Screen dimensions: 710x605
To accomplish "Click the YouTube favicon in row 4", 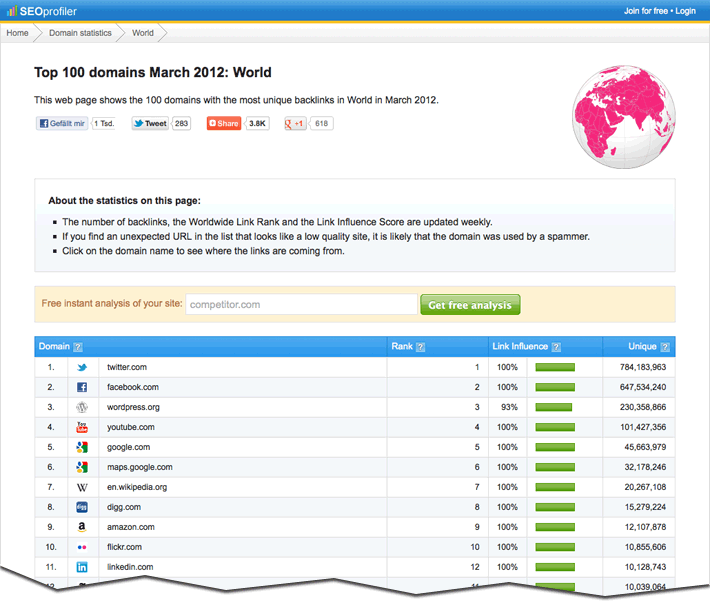I will tap(82, 427).
